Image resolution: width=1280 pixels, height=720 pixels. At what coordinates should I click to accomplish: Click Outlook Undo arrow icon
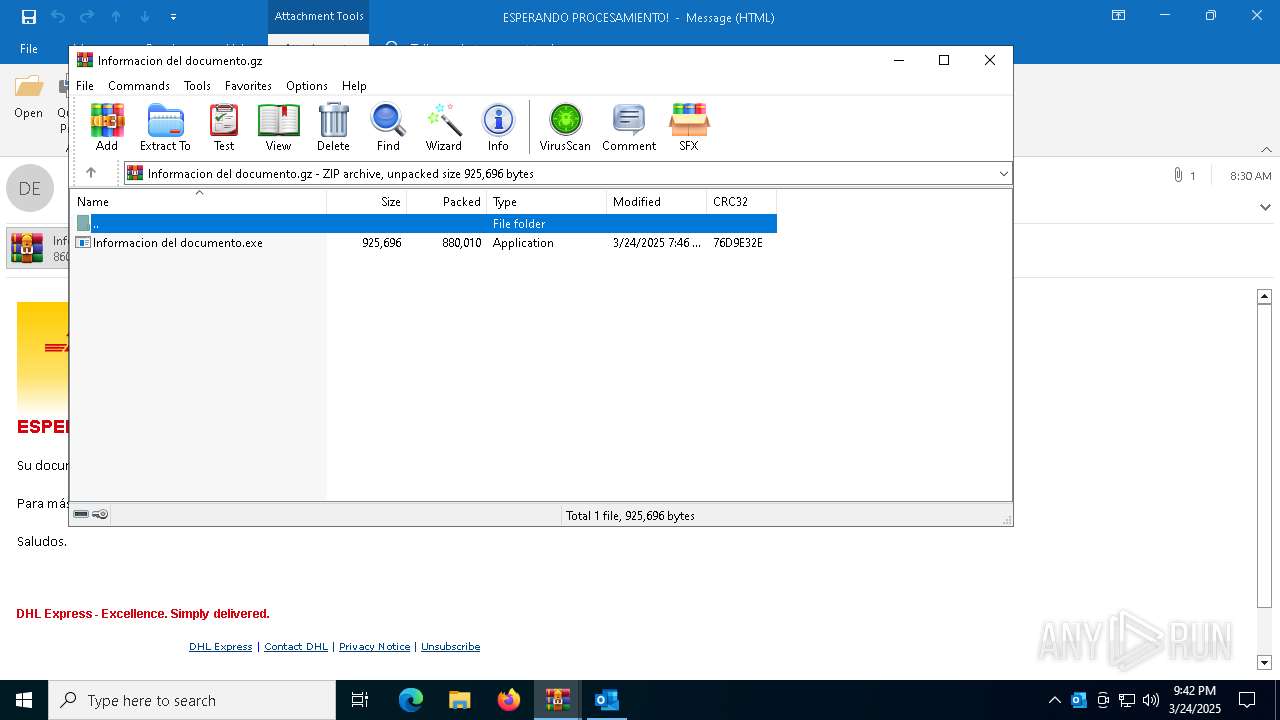click(x=58, y=17)
